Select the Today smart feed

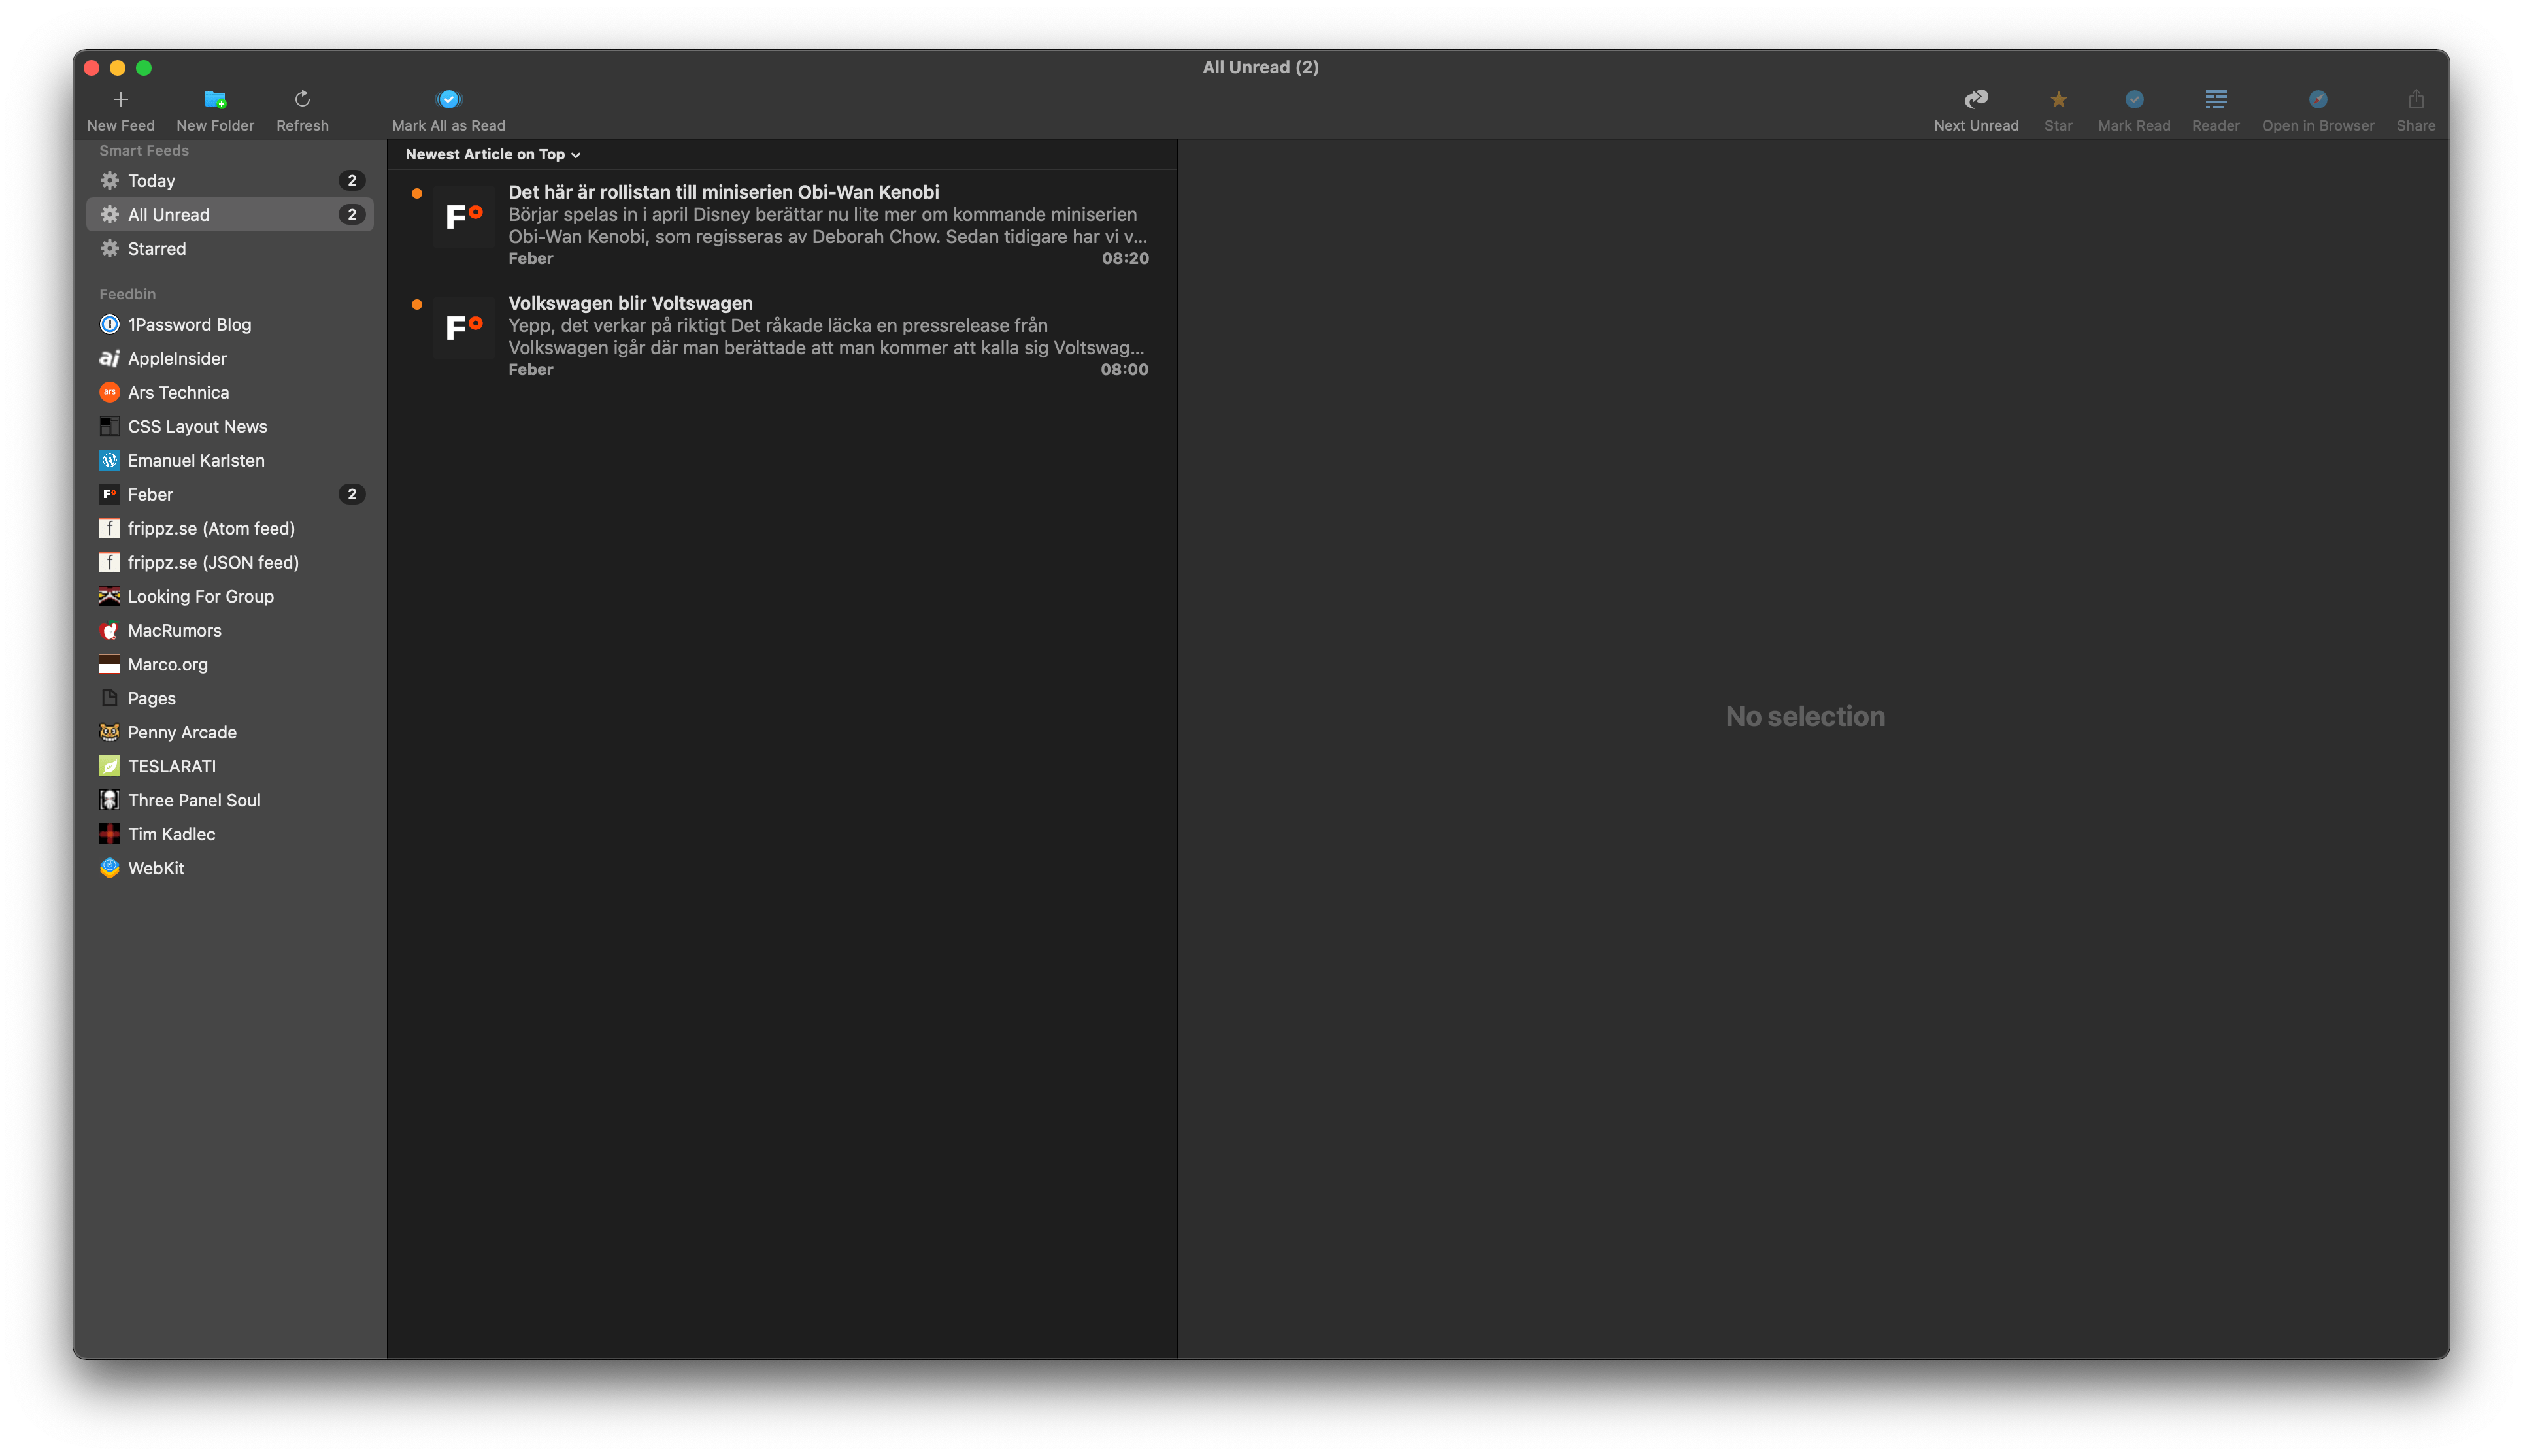pos(152,181)
